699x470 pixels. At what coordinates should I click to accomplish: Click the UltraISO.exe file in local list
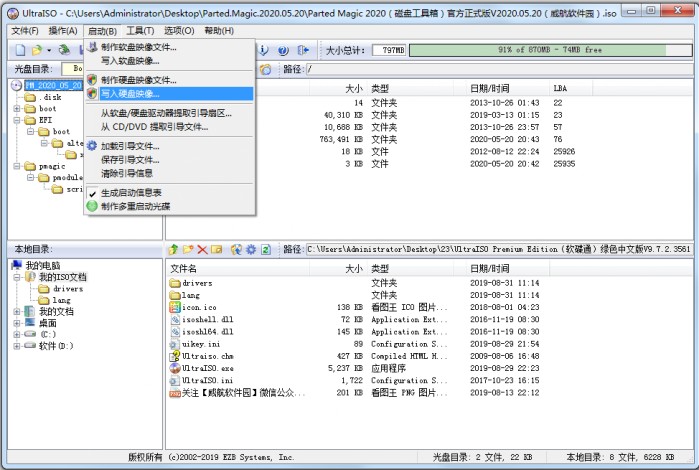click(x=208, y=368)
